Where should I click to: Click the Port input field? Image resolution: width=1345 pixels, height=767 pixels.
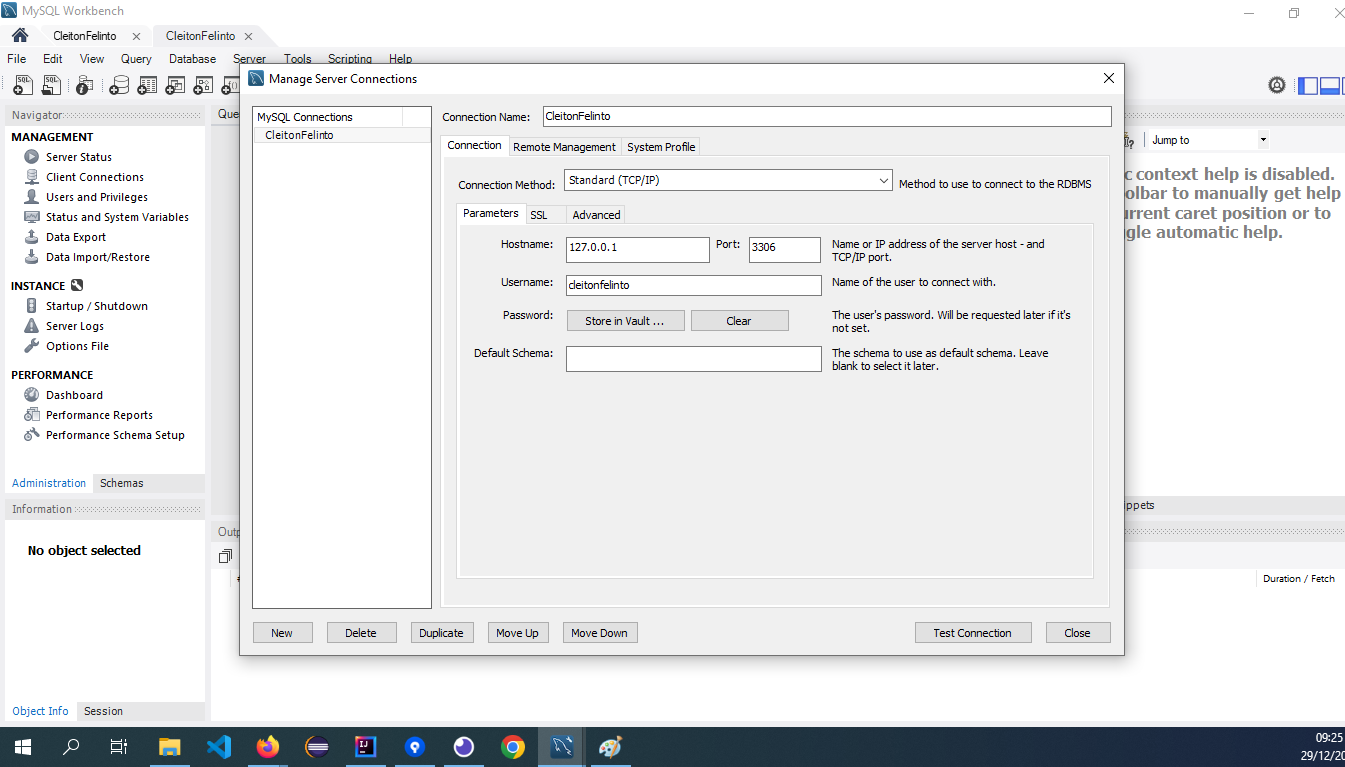(784, 249)
